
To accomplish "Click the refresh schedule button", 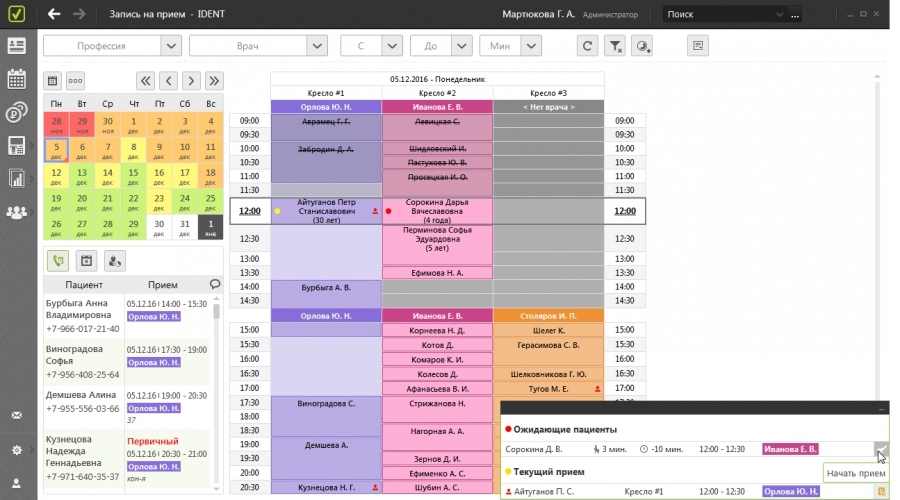I will pos(589,46).
